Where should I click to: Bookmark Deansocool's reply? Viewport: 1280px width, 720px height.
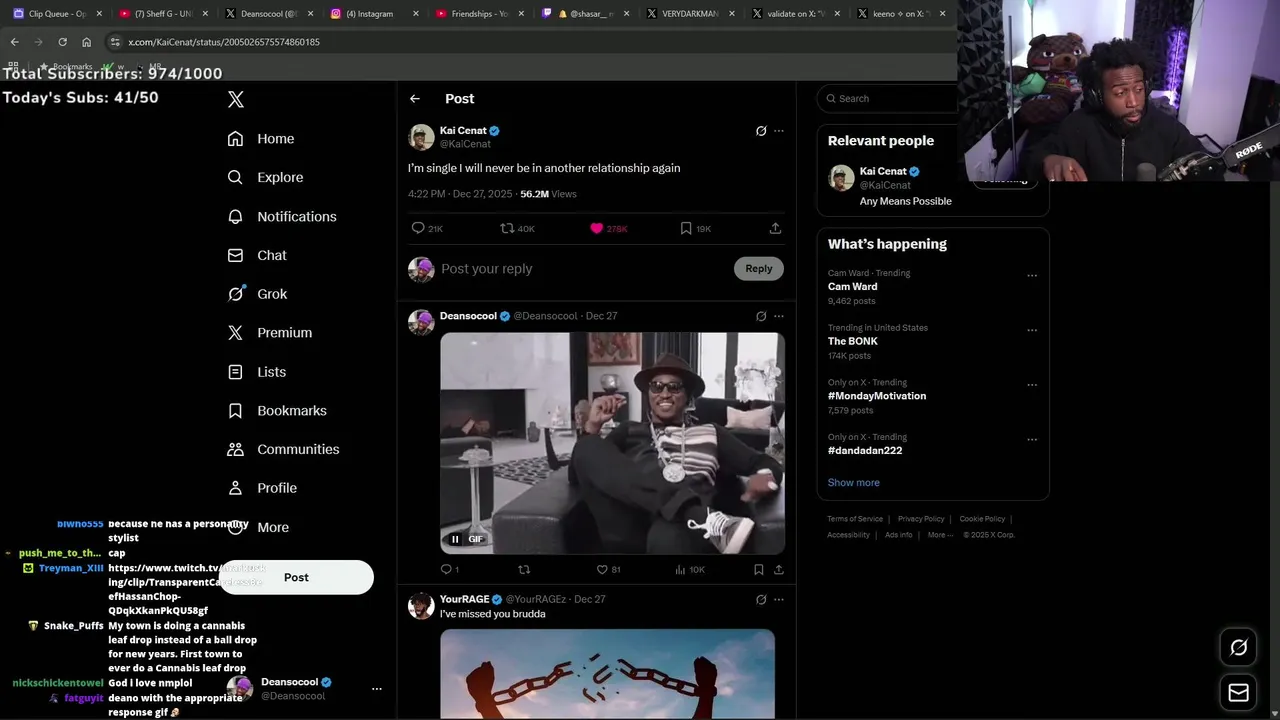(x=759, y=569)
